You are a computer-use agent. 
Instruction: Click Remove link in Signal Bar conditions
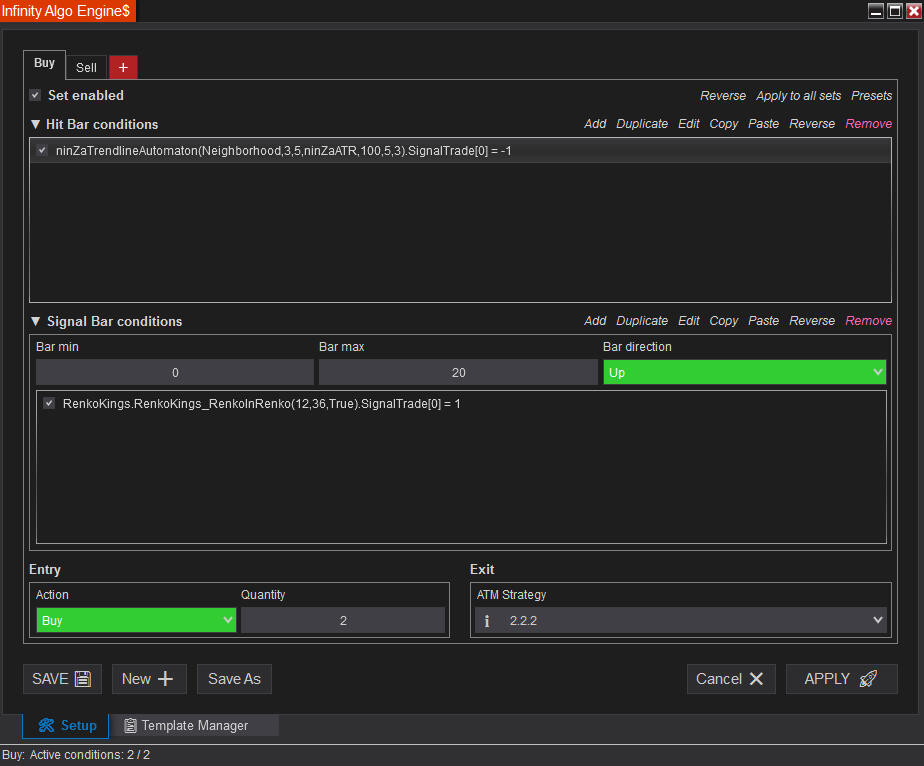868,321
